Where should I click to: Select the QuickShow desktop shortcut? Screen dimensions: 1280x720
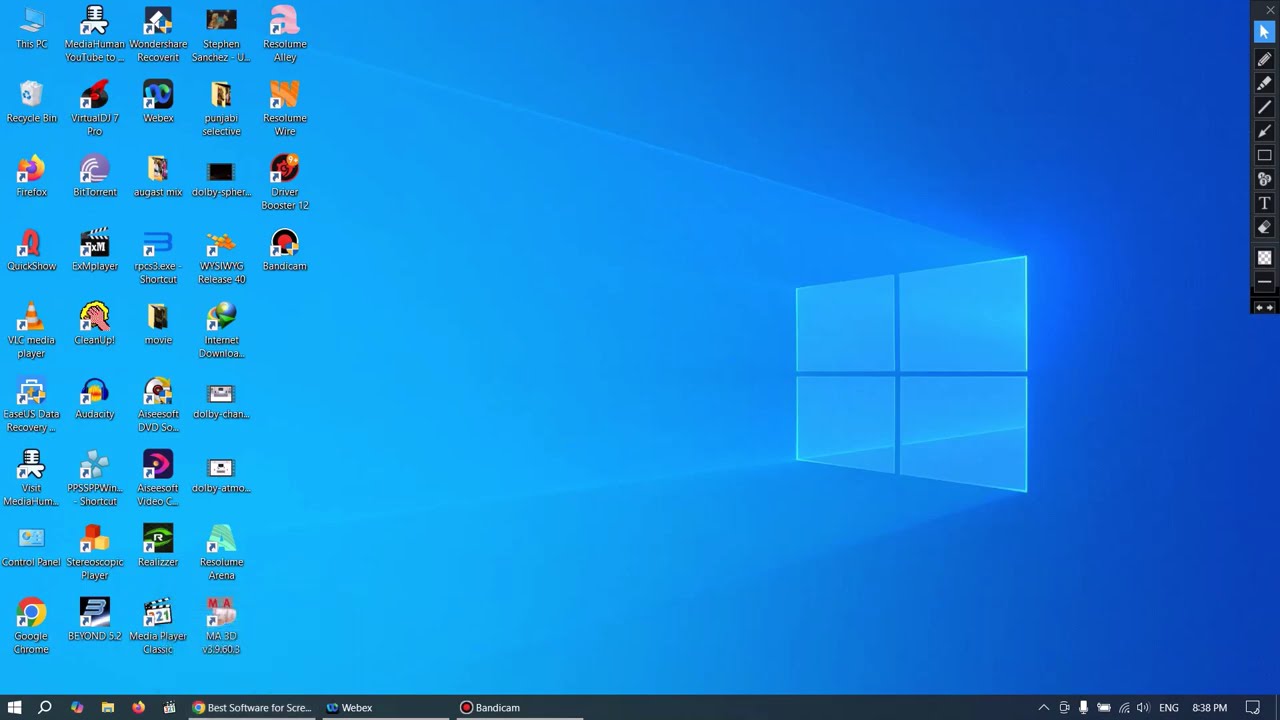click(31, 250)
